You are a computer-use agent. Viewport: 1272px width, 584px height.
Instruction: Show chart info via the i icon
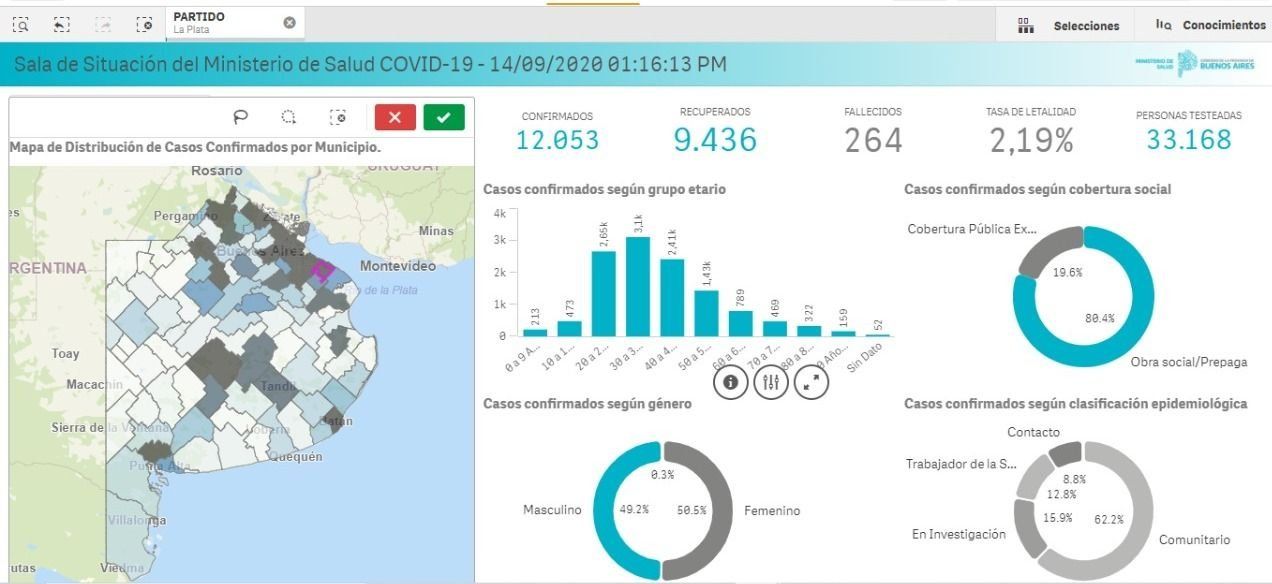[x=731, y=382]
